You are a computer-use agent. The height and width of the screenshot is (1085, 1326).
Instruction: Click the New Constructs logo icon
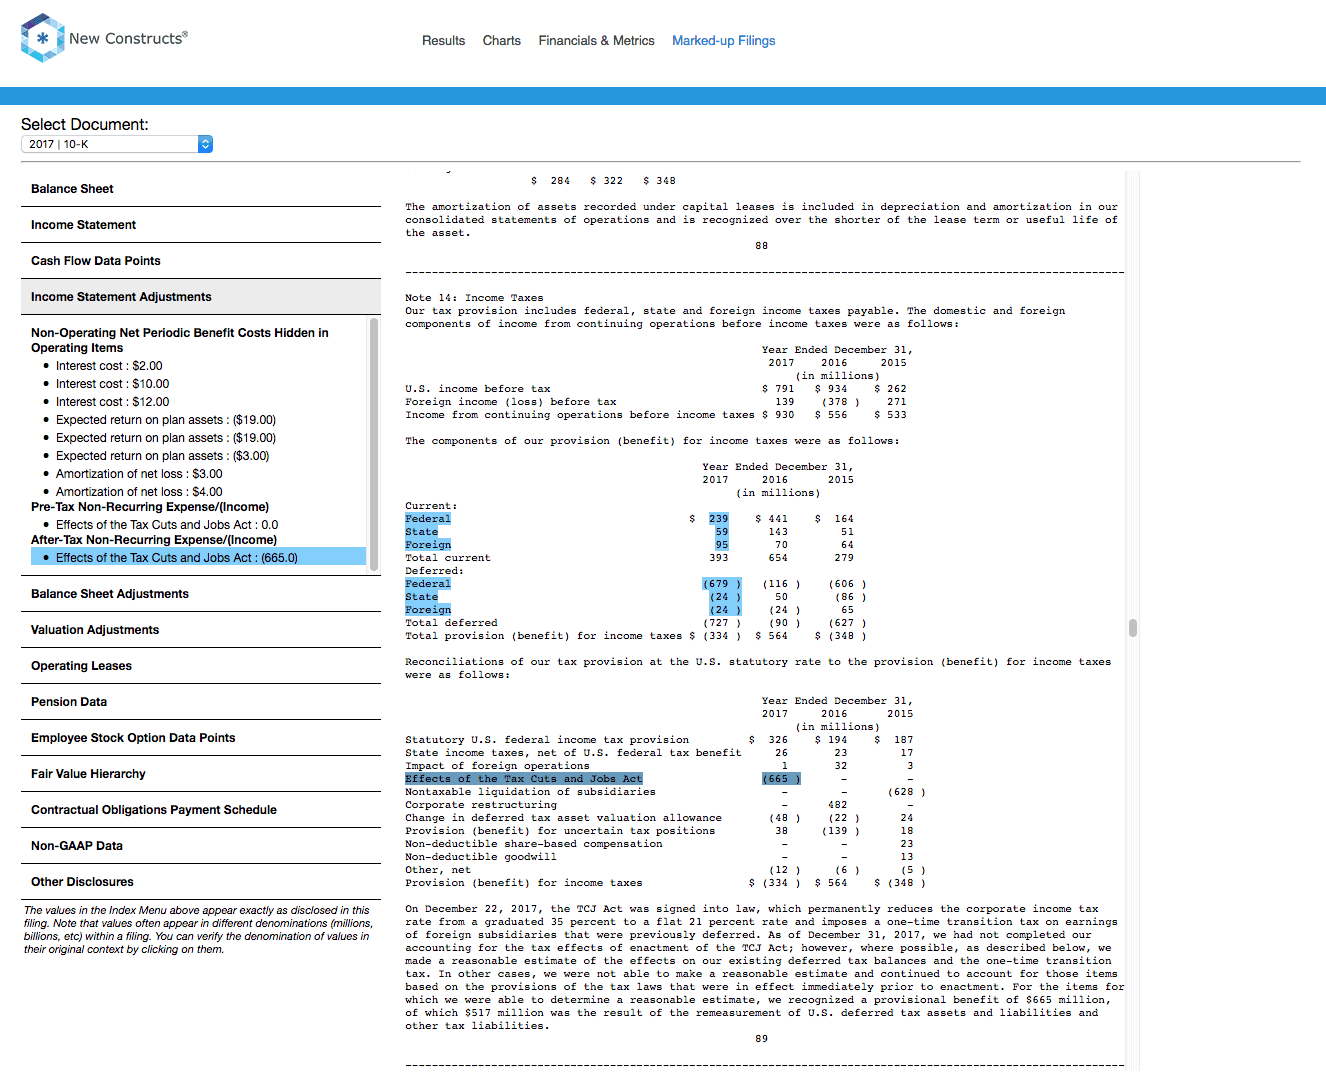43,38
